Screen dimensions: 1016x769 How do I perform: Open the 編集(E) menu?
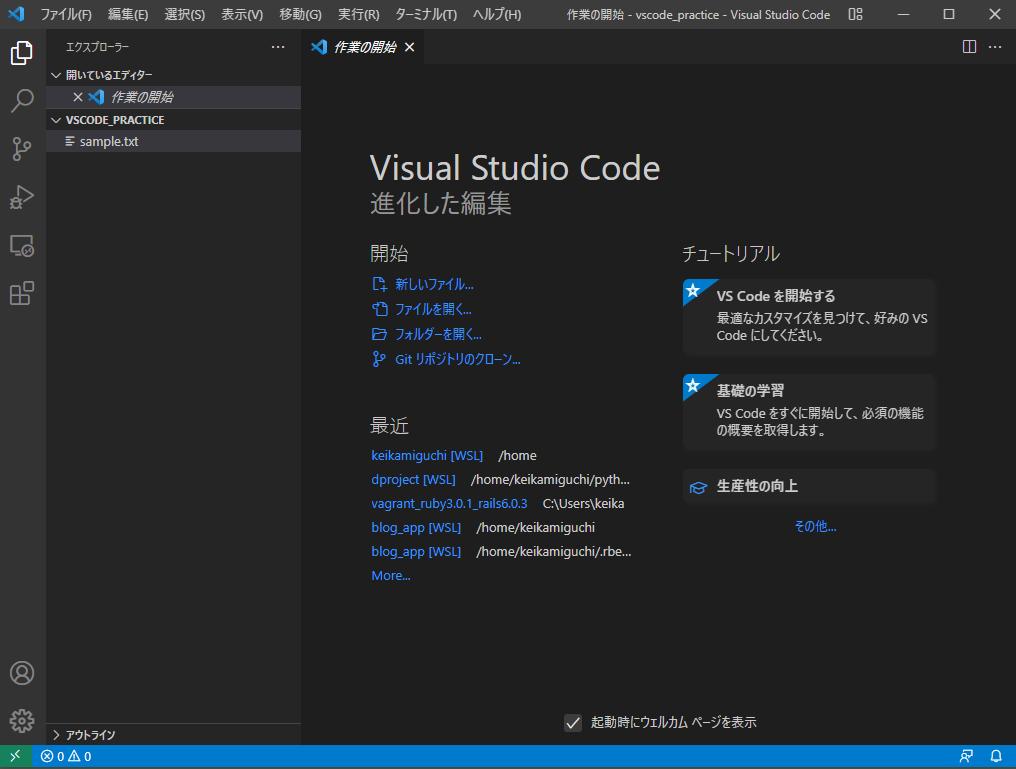128,14
